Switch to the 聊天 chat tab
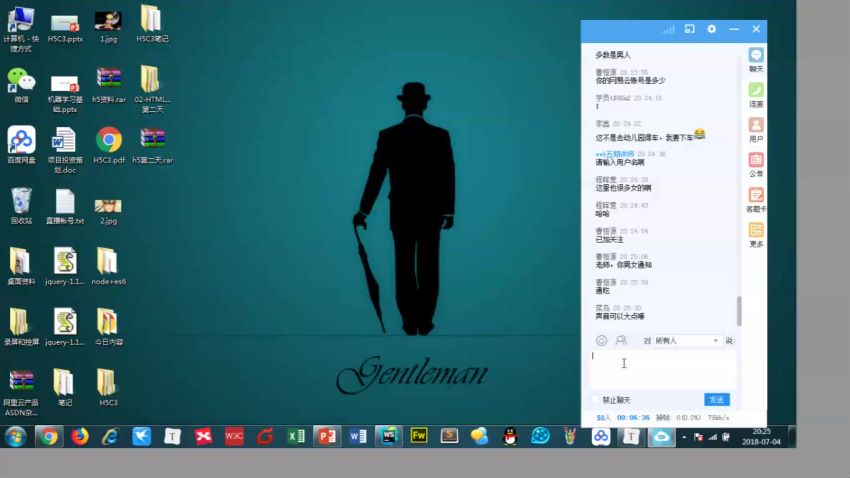The image size is (850, 478). pos(756,59)
